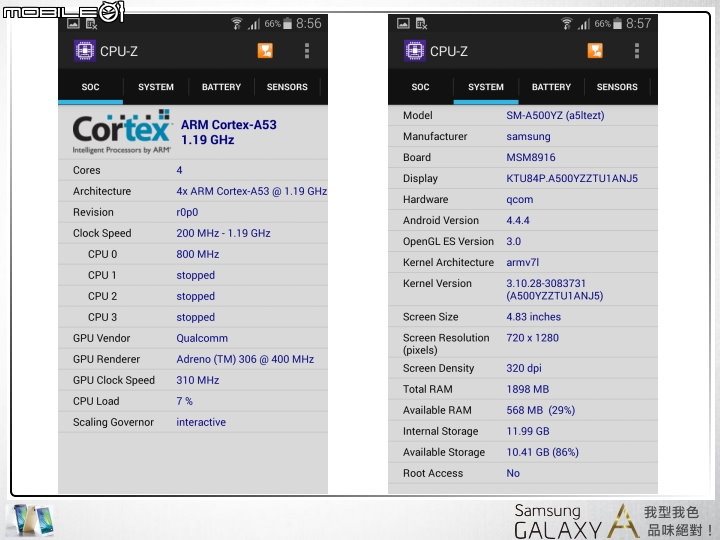Select SYSTEM tab in left screen
The height and width of the screenshot is (540, 720).
156,87
